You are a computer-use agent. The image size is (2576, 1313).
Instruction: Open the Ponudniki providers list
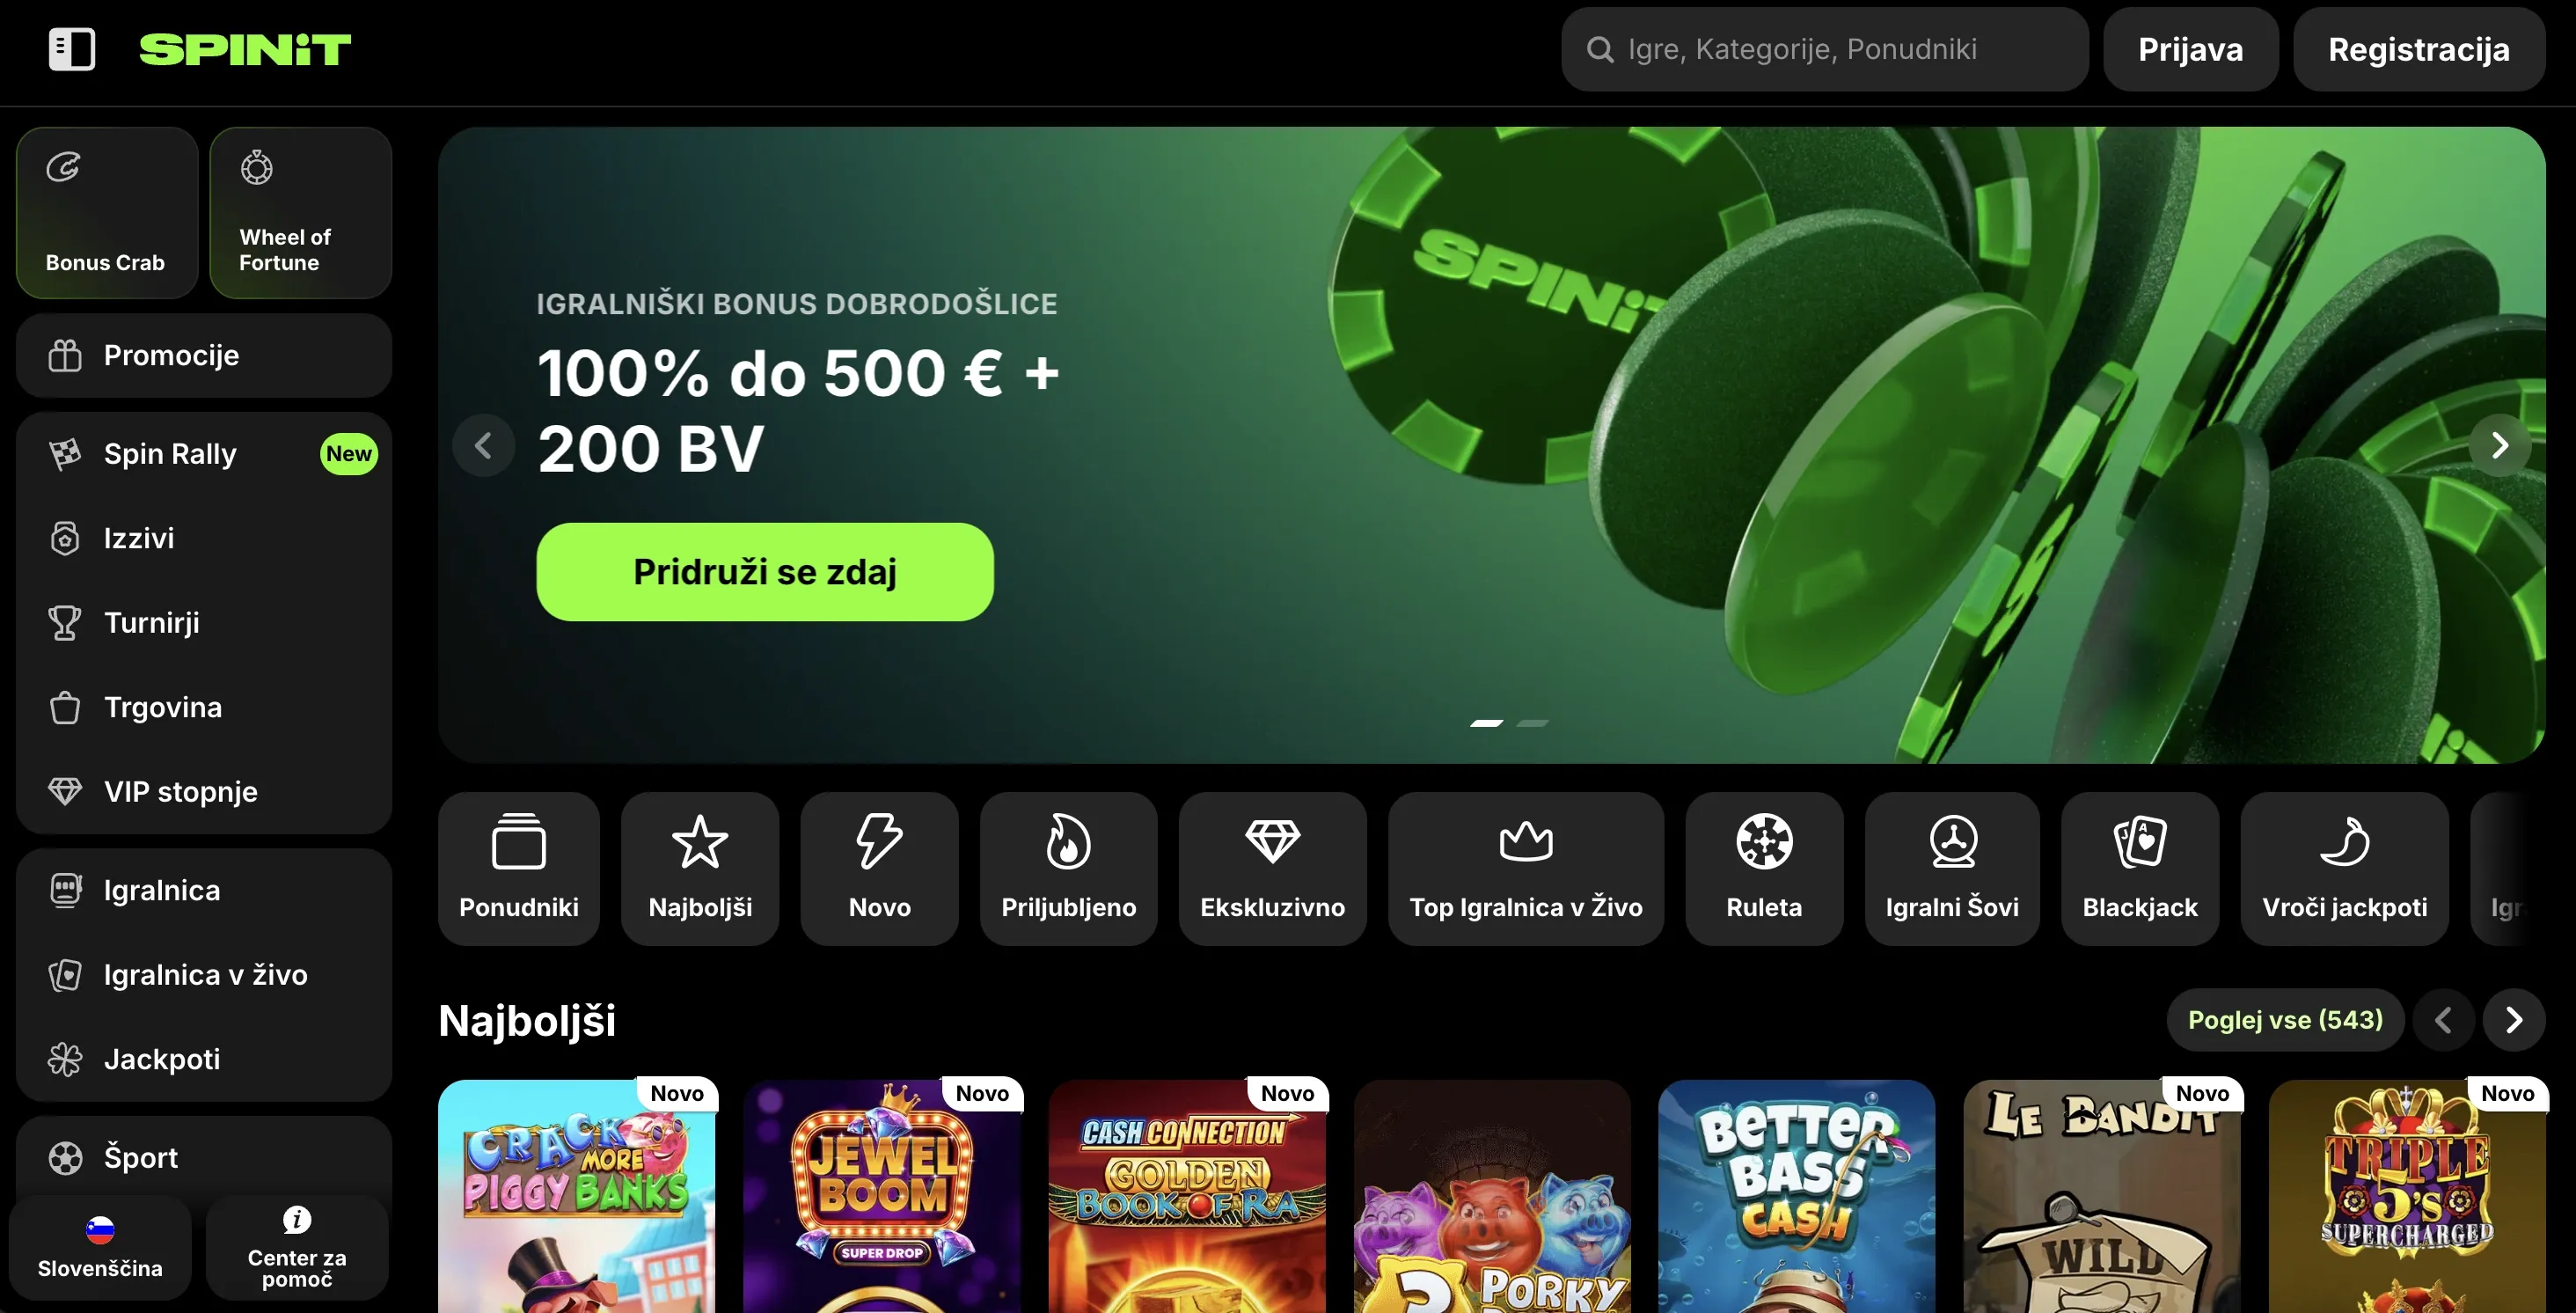click(x=518, y=868)
